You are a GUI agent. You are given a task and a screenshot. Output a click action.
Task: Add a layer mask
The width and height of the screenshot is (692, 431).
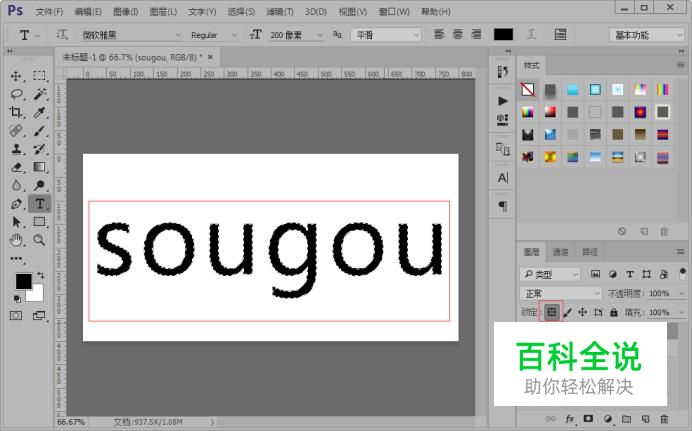pyautogui.click(x=588, y=419)
